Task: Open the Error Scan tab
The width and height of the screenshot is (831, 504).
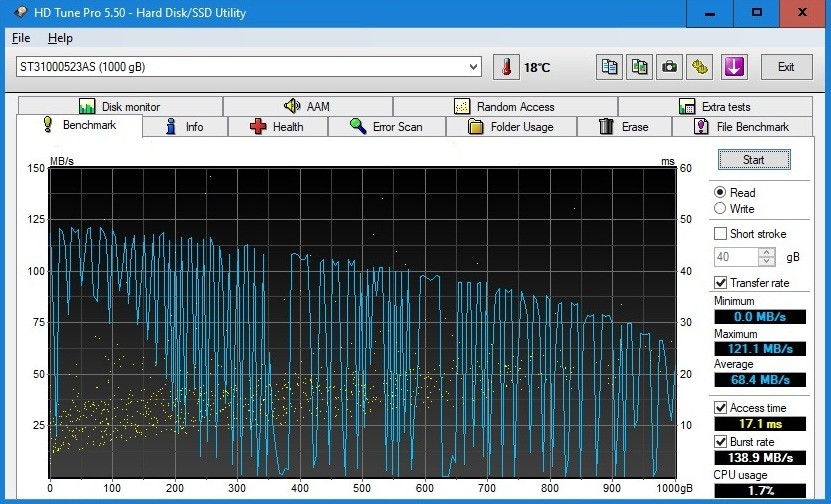Action: [x=387, y=127]
